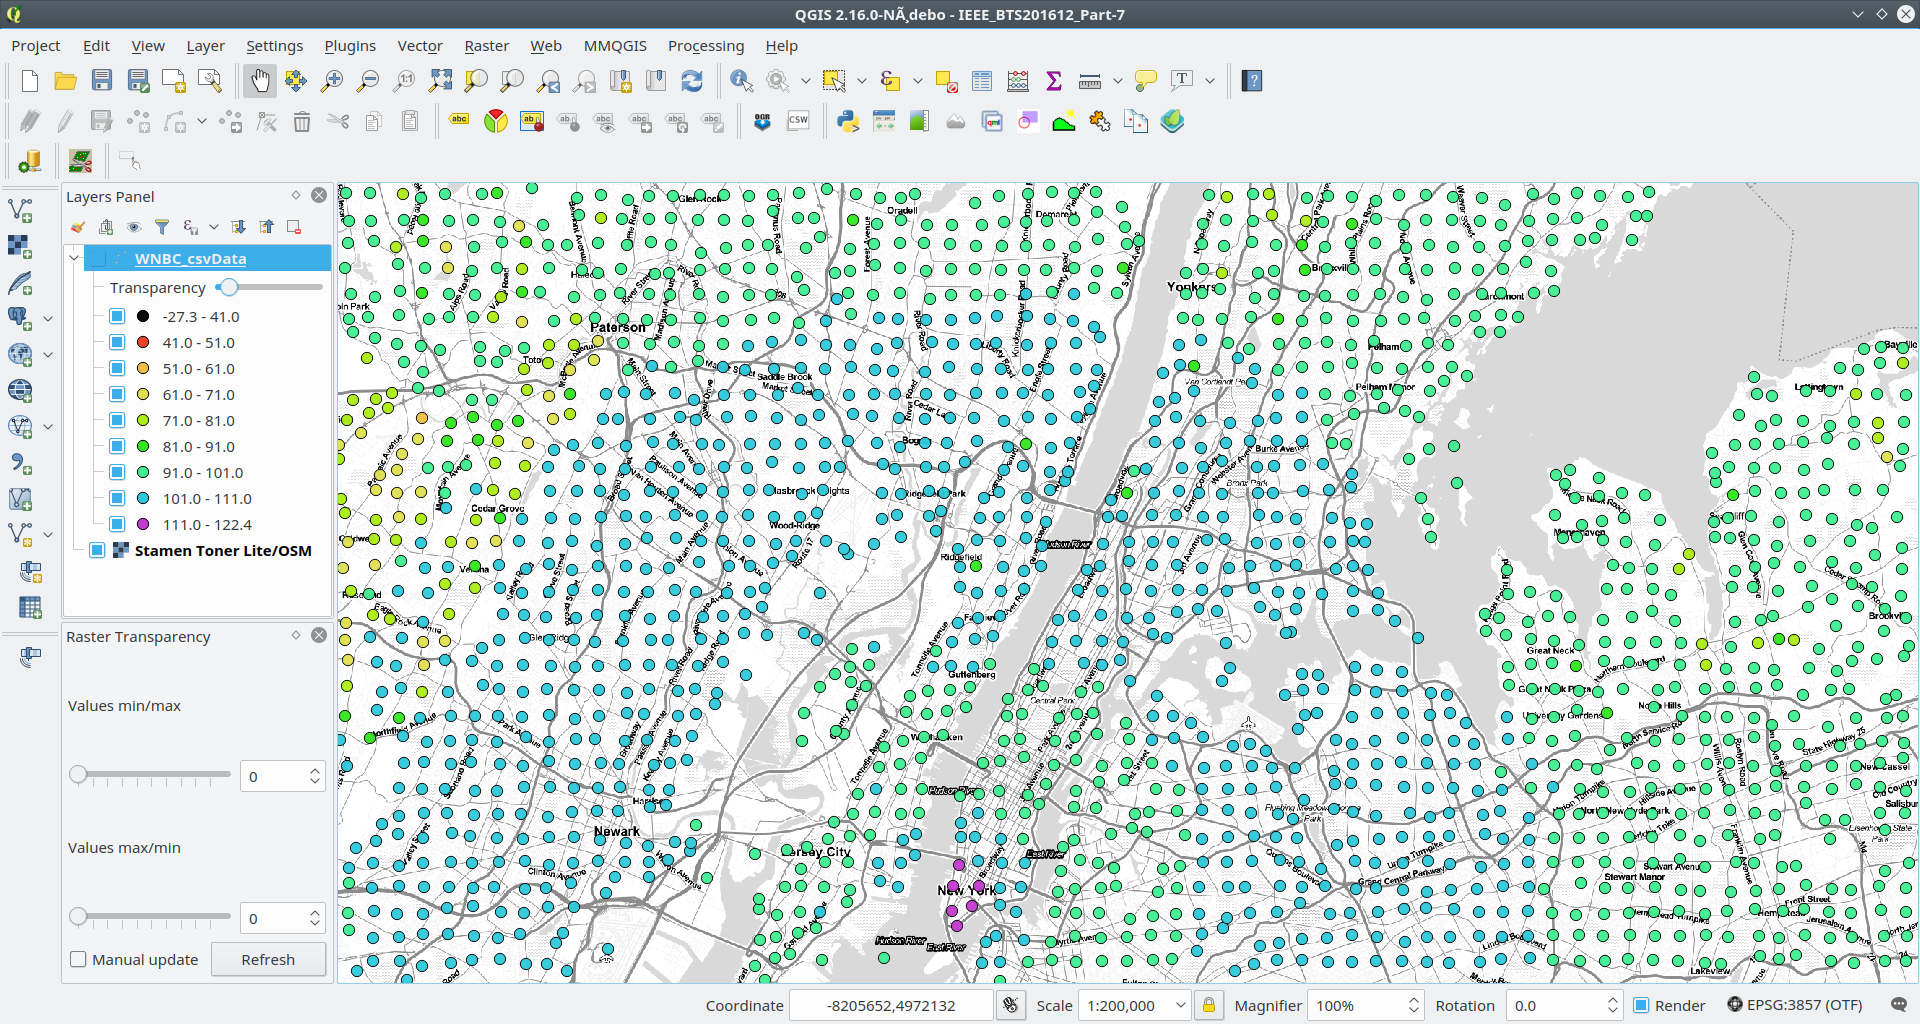1920x1024 pixels.
Task: Open a project with the folder icon
Action: (66, 81)
